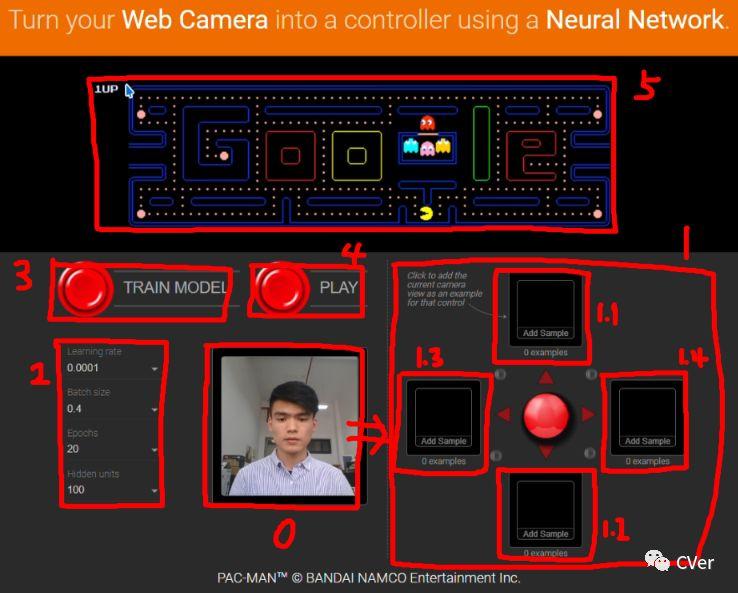Click the yellow Pac-Man character
This screenshot has height=593, width=738.
426,213
